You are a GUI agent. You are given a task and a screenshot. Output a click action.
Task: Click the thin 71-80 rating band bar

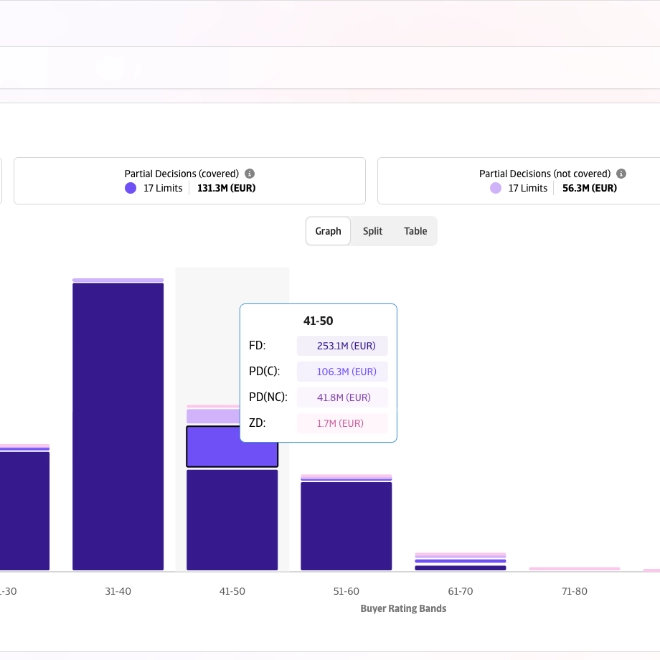point(574,569)
